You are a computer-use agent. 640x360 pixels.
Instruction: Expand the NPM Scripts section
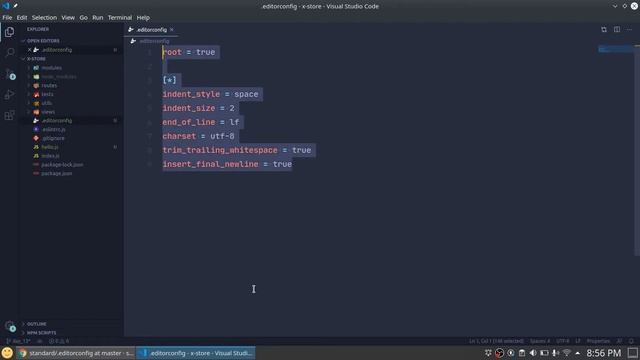tap(41, 333)
